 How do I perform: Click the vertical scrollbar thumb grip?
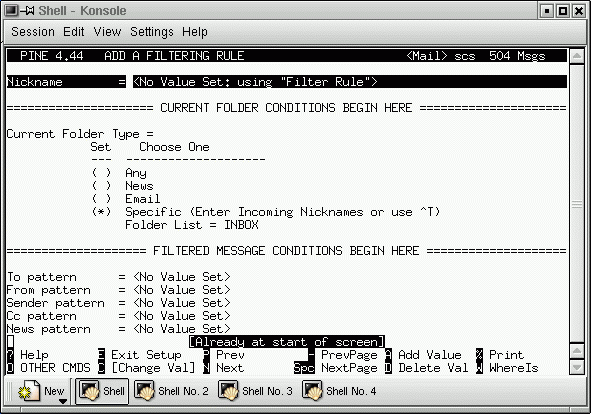(x=577, y=204)
